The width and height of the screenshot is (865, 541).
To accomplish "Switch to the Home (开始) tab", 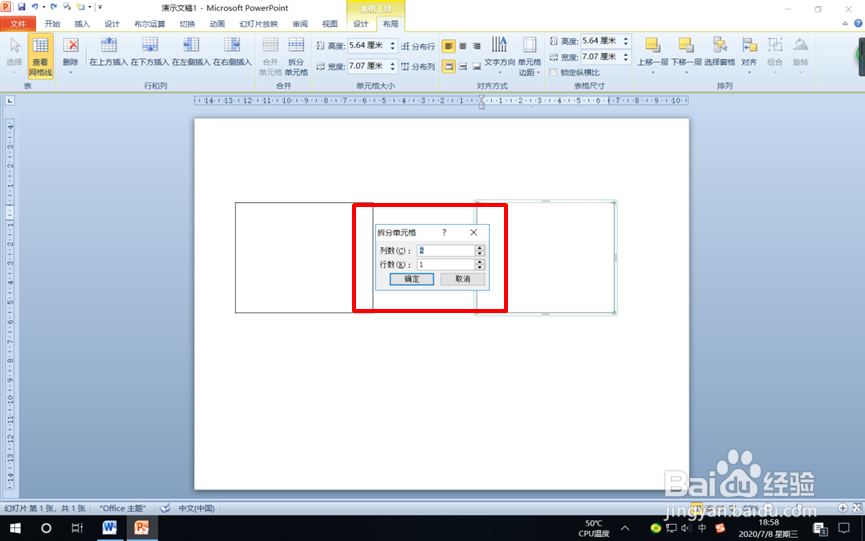I will (x=52, y=24).
